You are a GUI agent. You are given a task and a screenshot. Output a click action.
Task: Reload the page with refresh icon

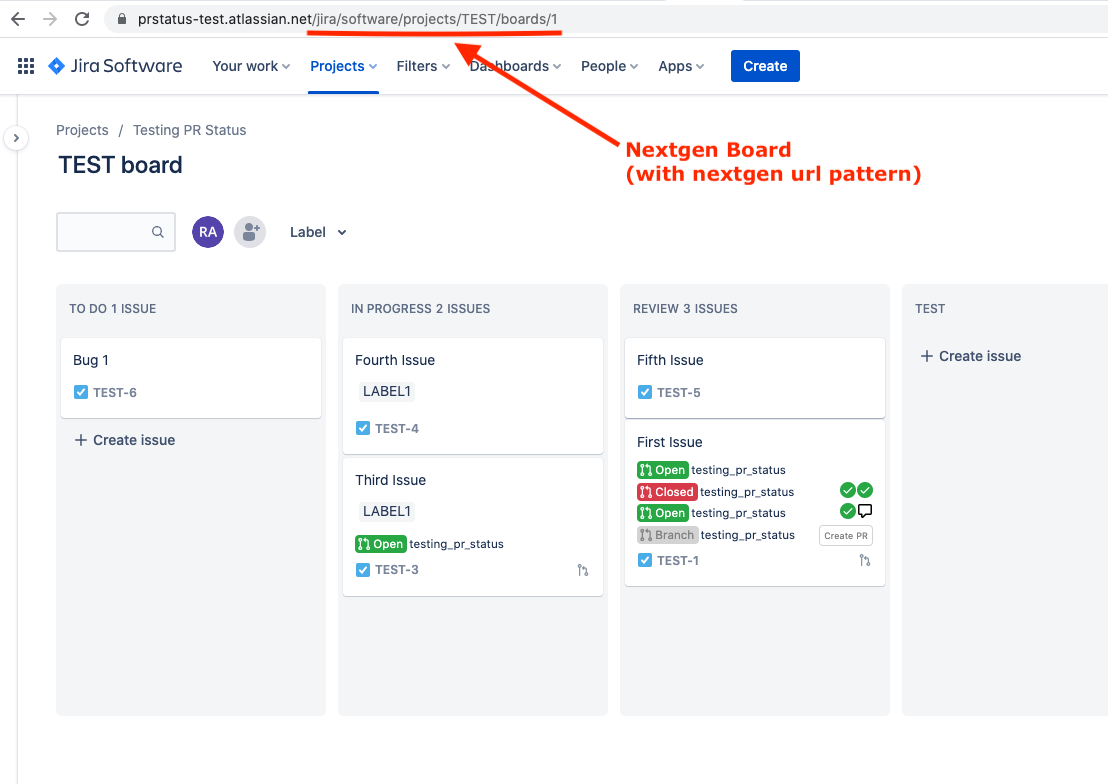82,19
